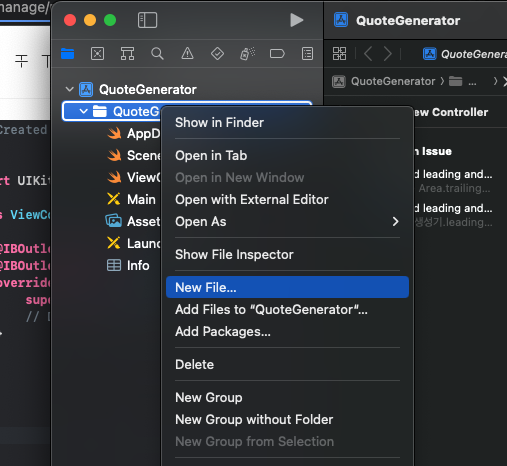Open the Main storyboard file

131,200
